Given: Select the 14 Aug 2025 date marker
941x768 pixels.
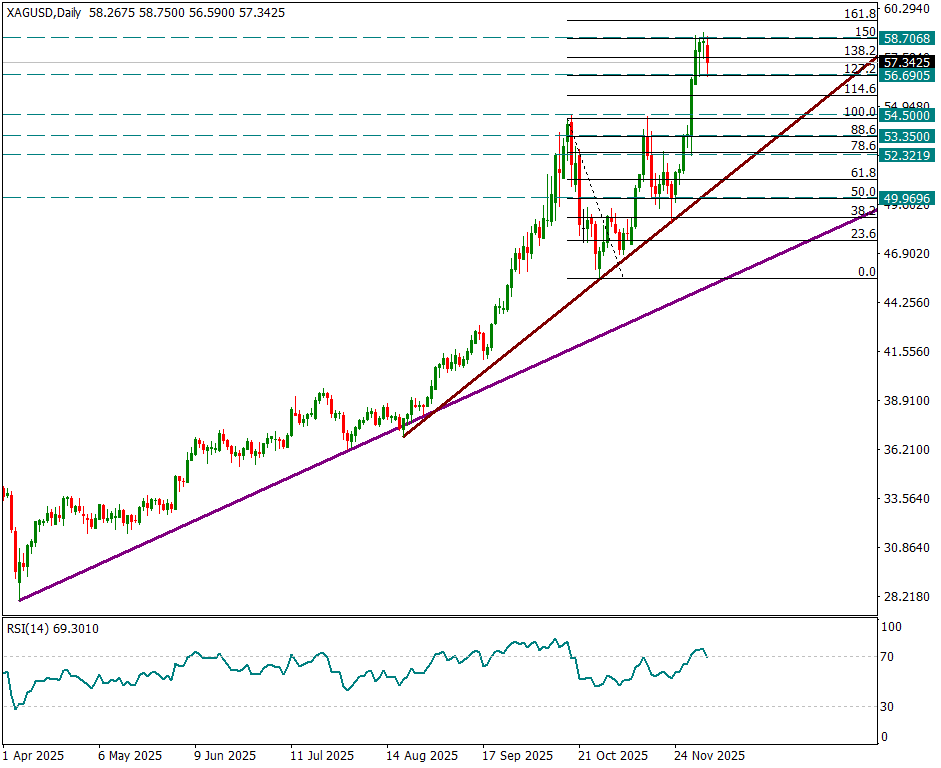Looking at the screenshot, I should pyautogui.click(x=421, y=756).
